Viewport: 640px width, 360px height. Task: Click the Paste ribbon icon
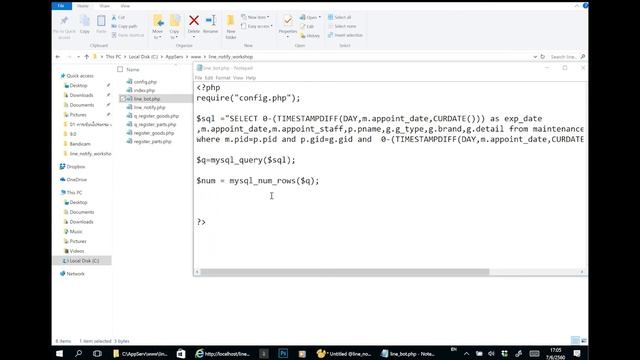(x=101, y=24)
